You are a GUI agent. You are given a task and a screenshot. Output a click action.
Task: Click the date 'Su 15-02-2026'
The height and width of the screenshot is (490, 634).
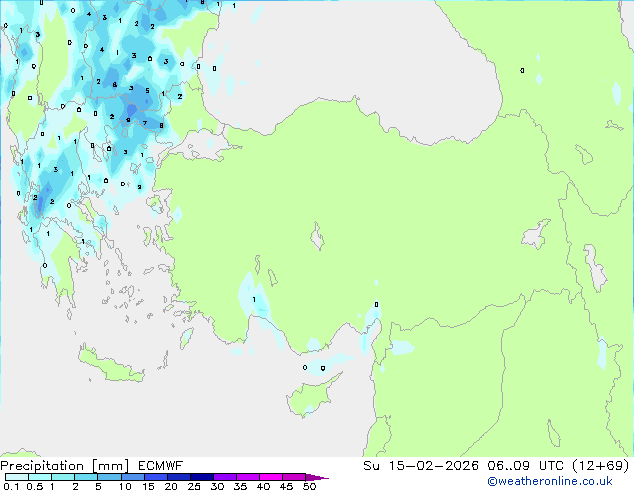click(421, 466)
